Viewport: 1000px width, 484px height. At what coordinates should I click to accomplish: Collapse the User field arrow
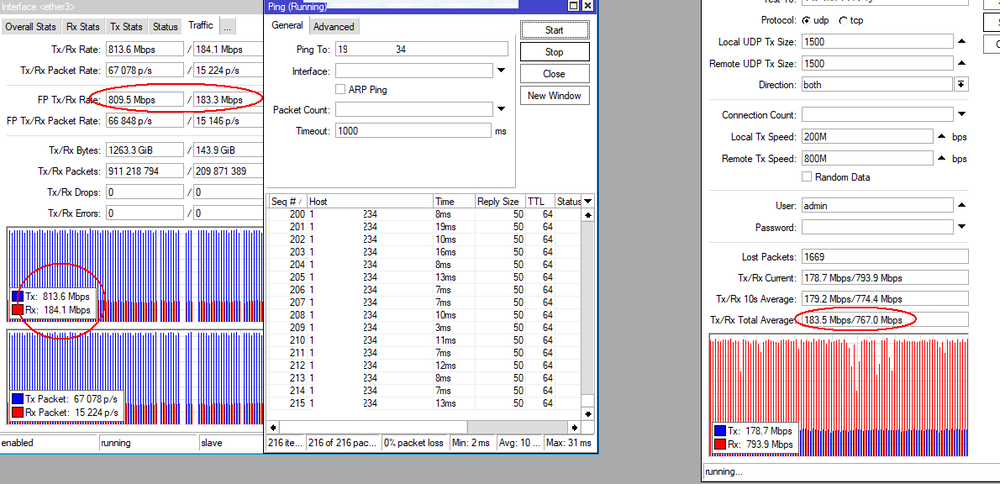[962, 206]
